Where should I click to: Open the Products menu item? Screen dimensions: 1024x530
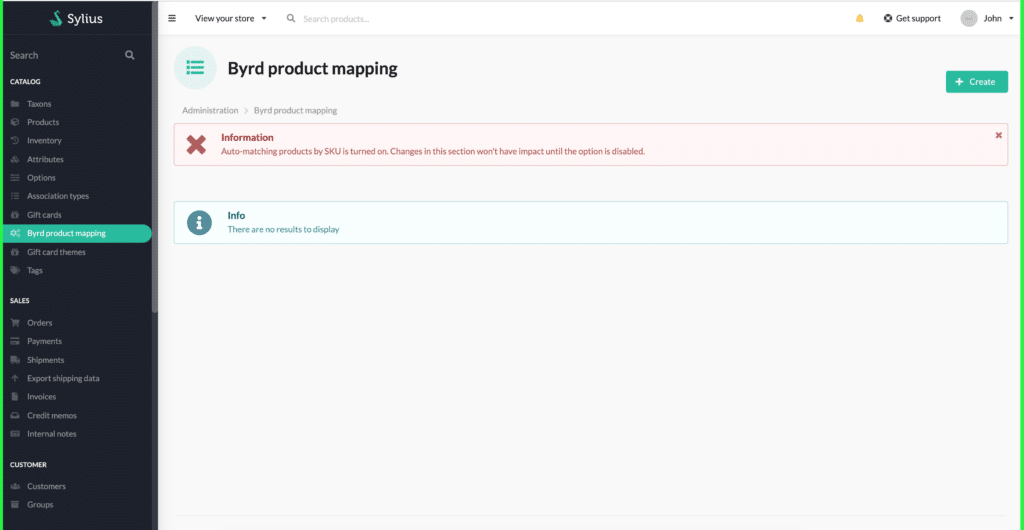pyautogui.click(x=43, y=122)
